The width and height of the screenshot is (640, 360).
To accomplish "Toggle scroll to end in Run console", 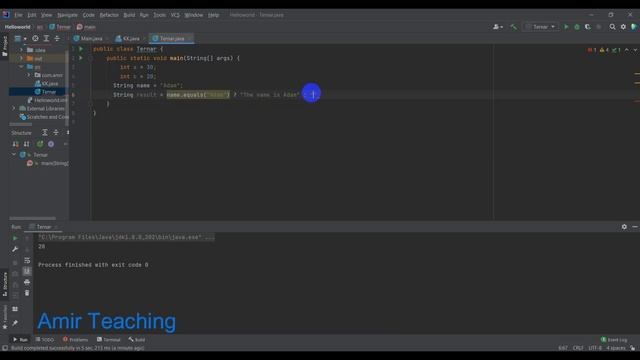I will pyautogui.click(x=27, y=271).
